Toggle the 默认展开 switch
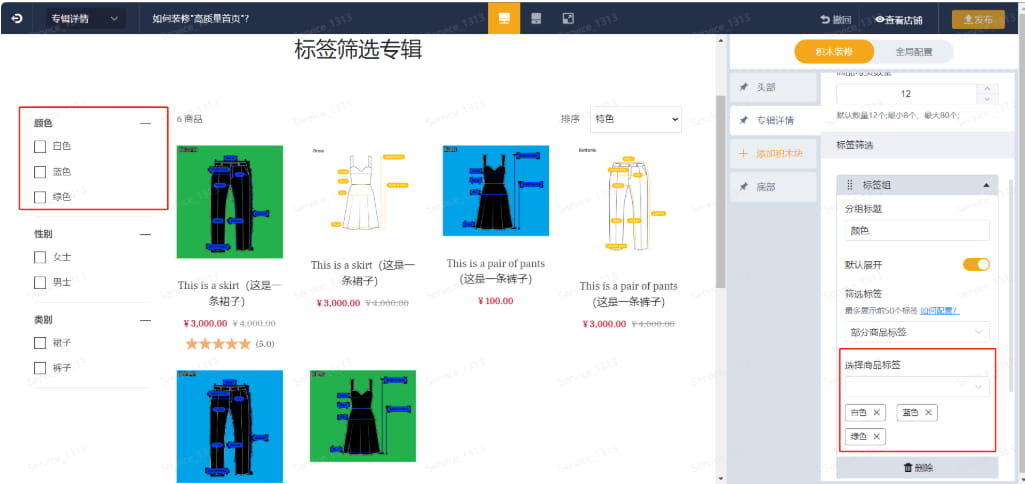1025x484 pixels. click(976, 265)
